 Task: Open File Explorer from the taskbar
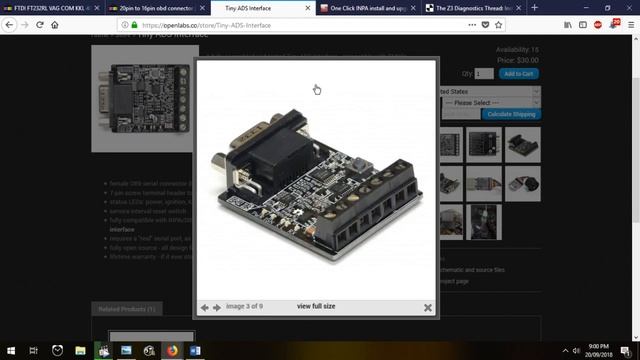point(80,351)
